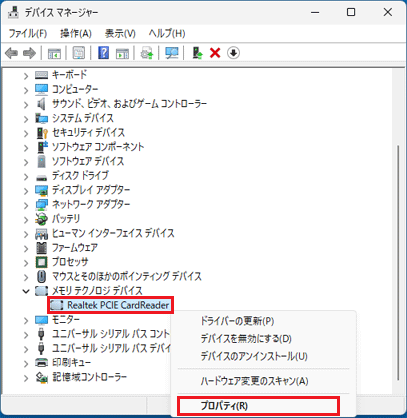This screenshot has height=418, width=407.
Task: Click the mouse icon for マウスとそのほかのポインティング デバイス
Action: tap(41, 277)
